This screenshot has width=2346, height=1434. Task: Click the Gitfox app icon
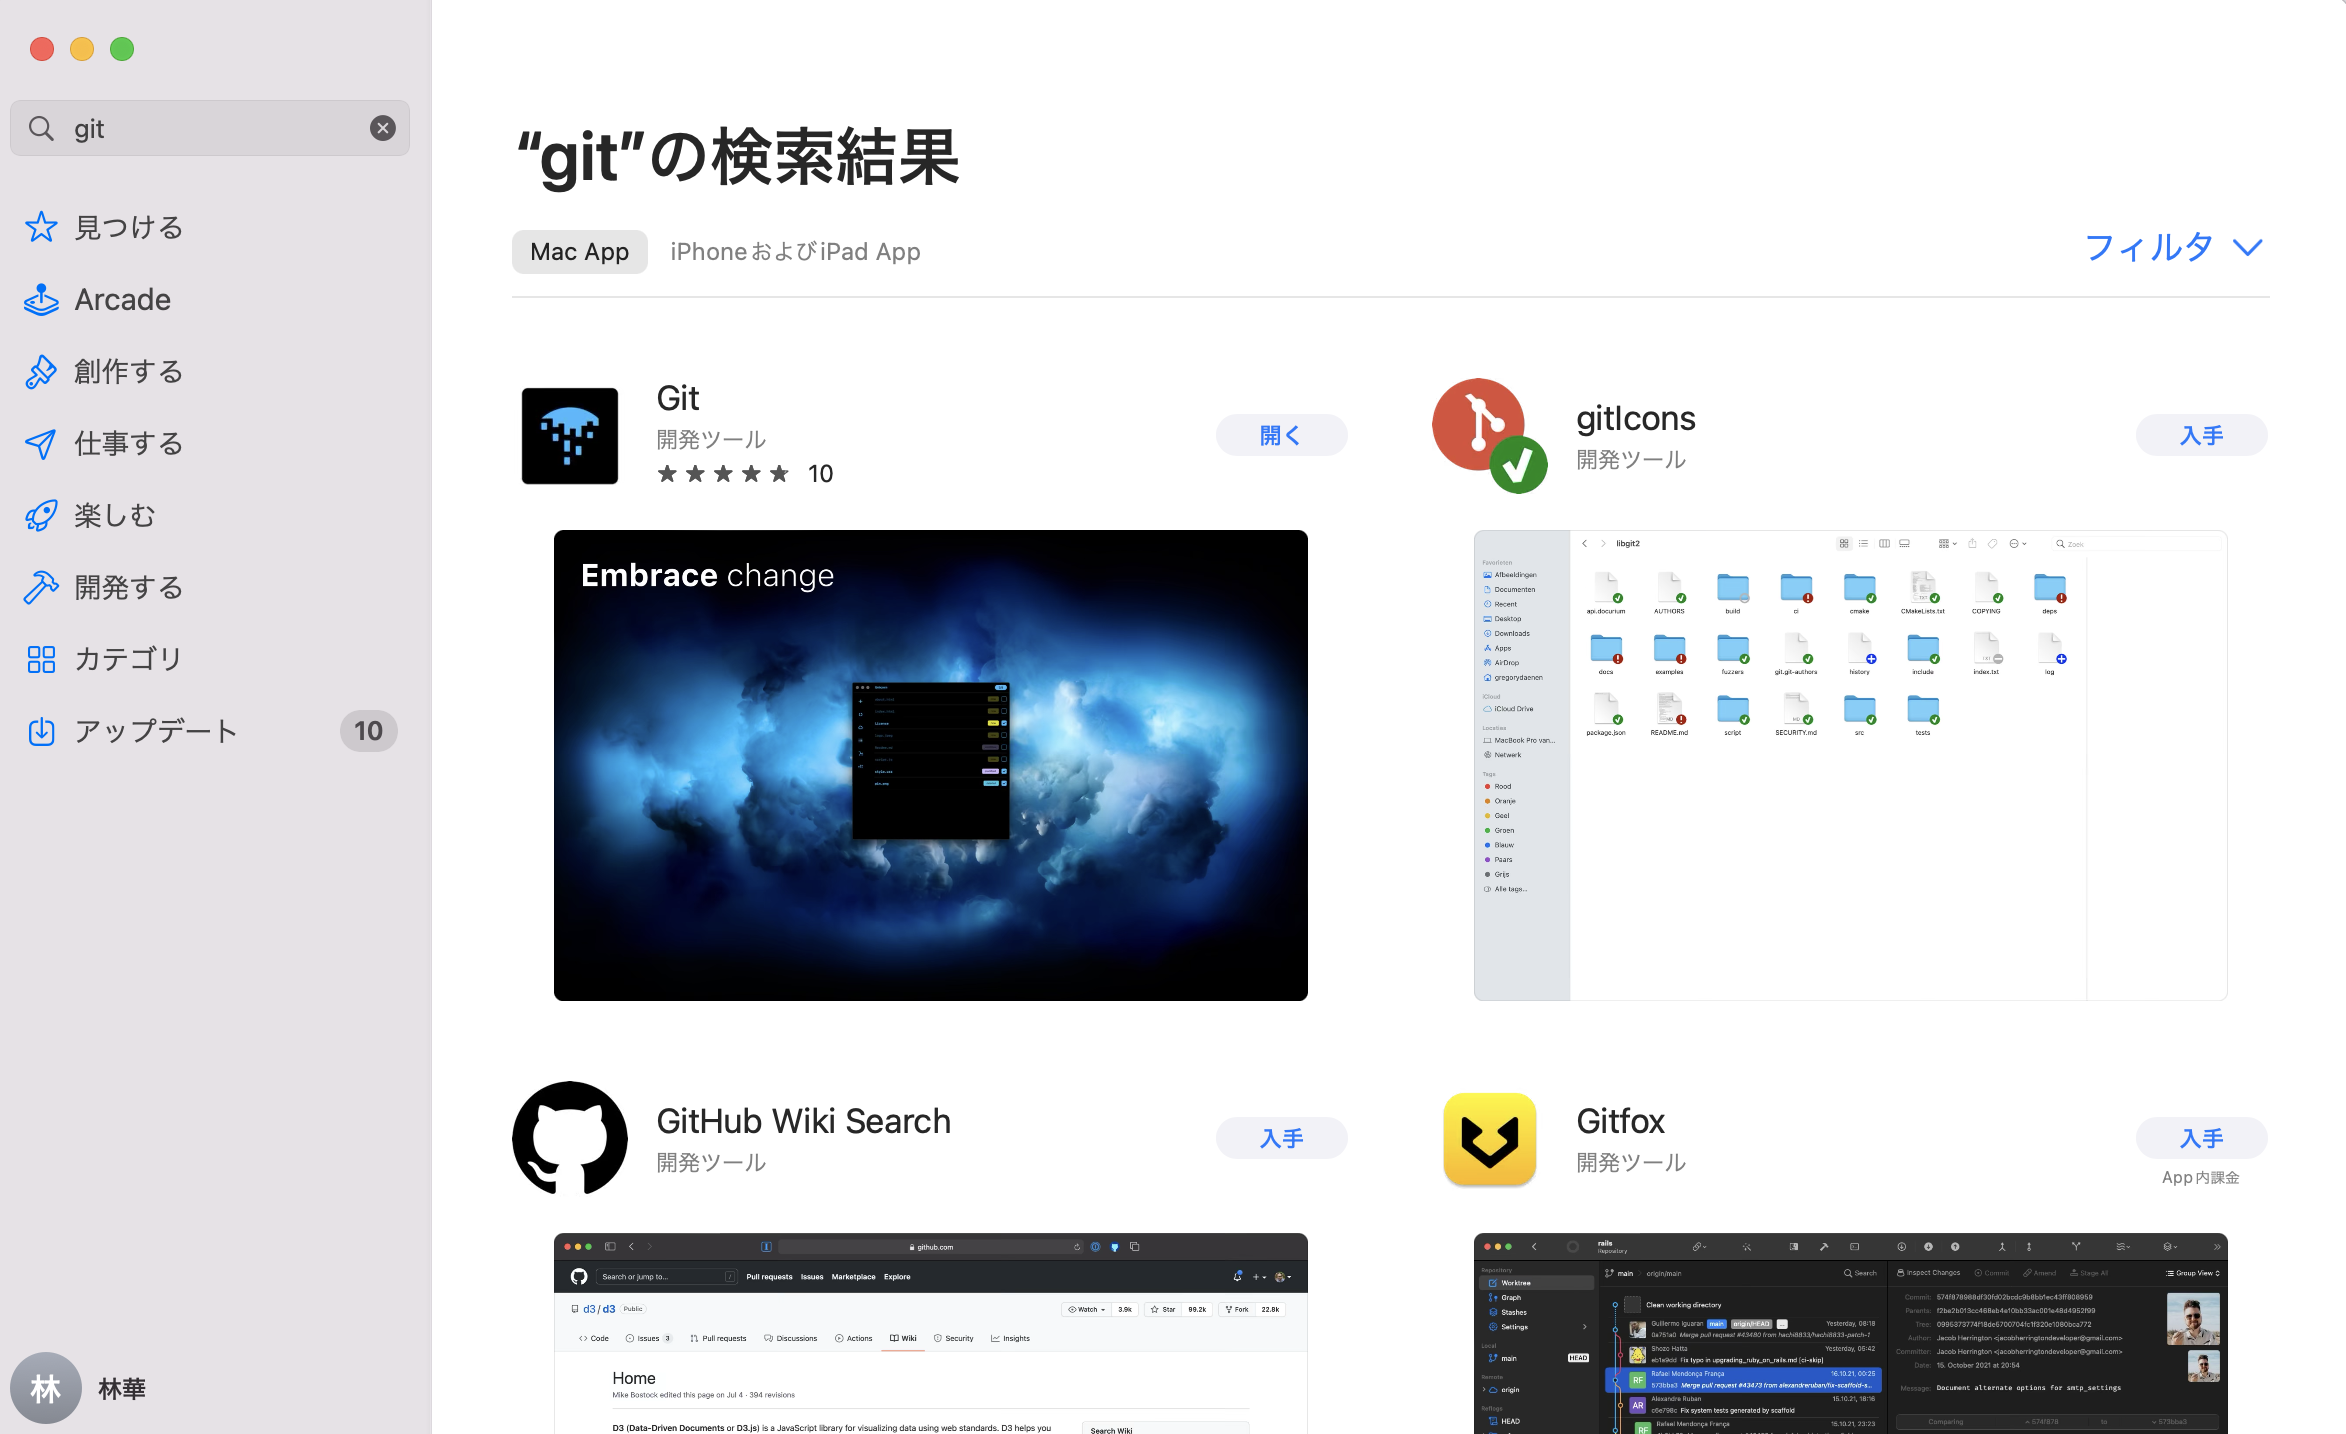1490,1140
